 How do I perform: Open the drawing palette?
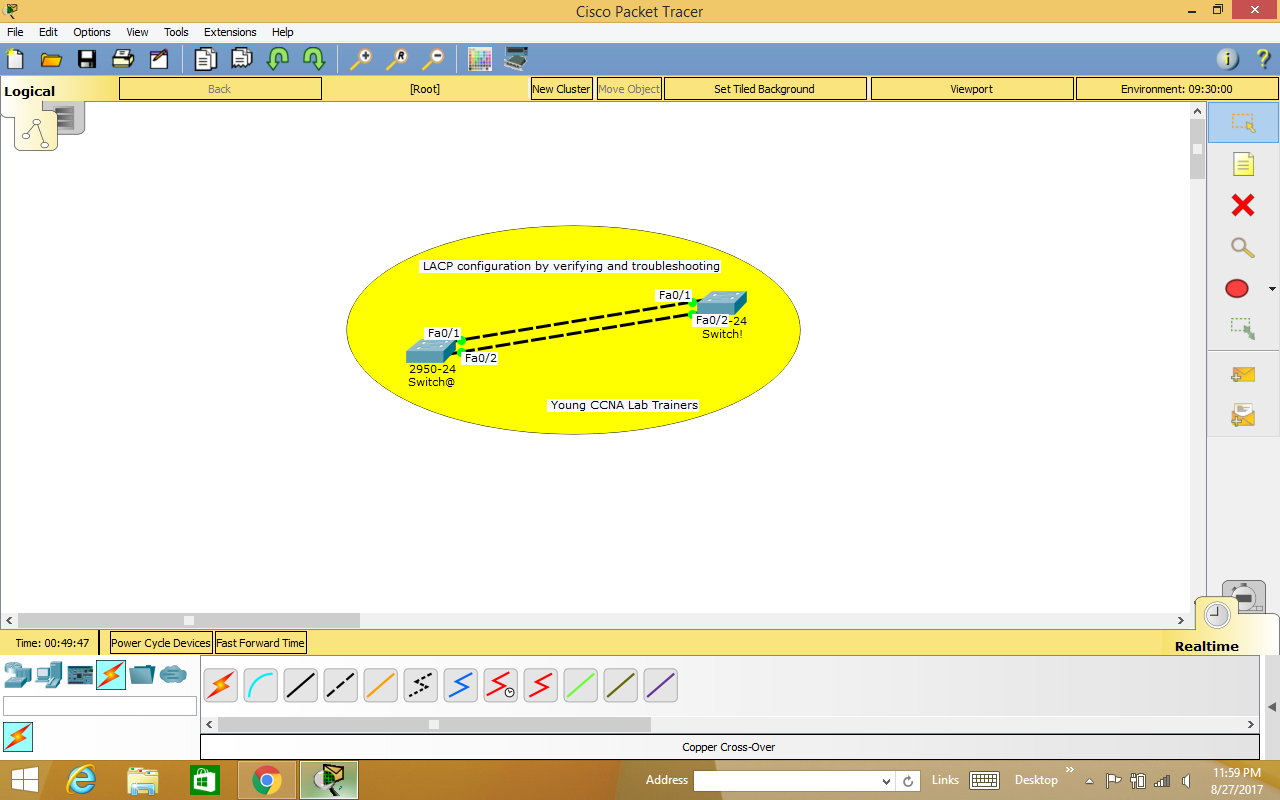pos(480,59)
